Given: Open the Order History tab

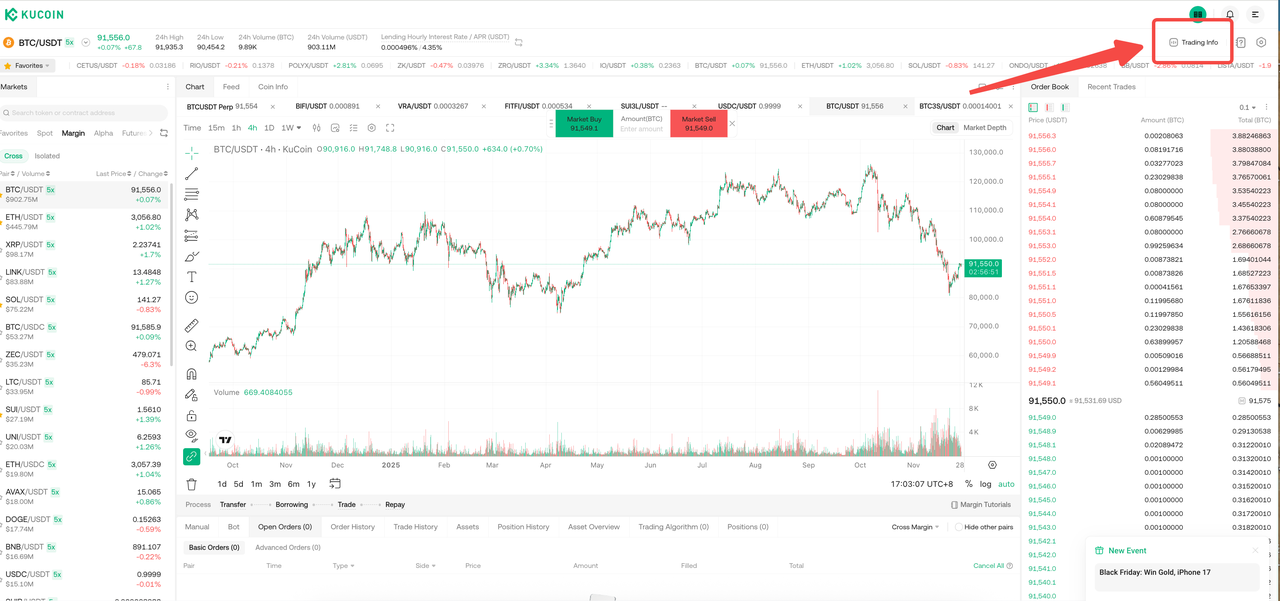Looking at the screenshot, I should pos(352,527).
